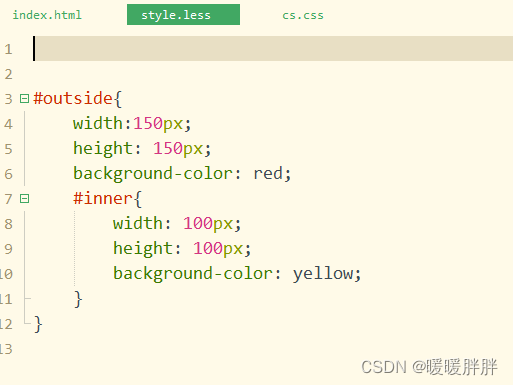Click line number 1 in gutter
This screenshot has width=513, height=385.
pyautogui.click(x=9, y=49)
